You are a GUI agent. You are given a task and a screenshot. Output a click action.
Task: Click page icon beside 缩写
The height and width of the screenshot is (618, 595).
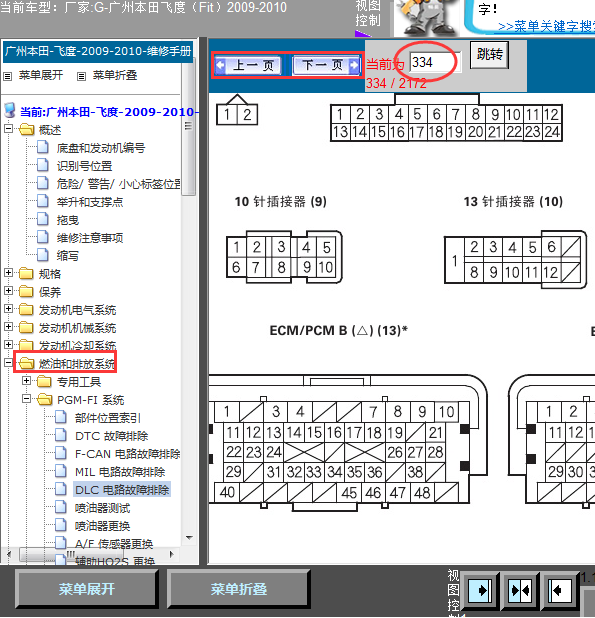coord(43,255)
